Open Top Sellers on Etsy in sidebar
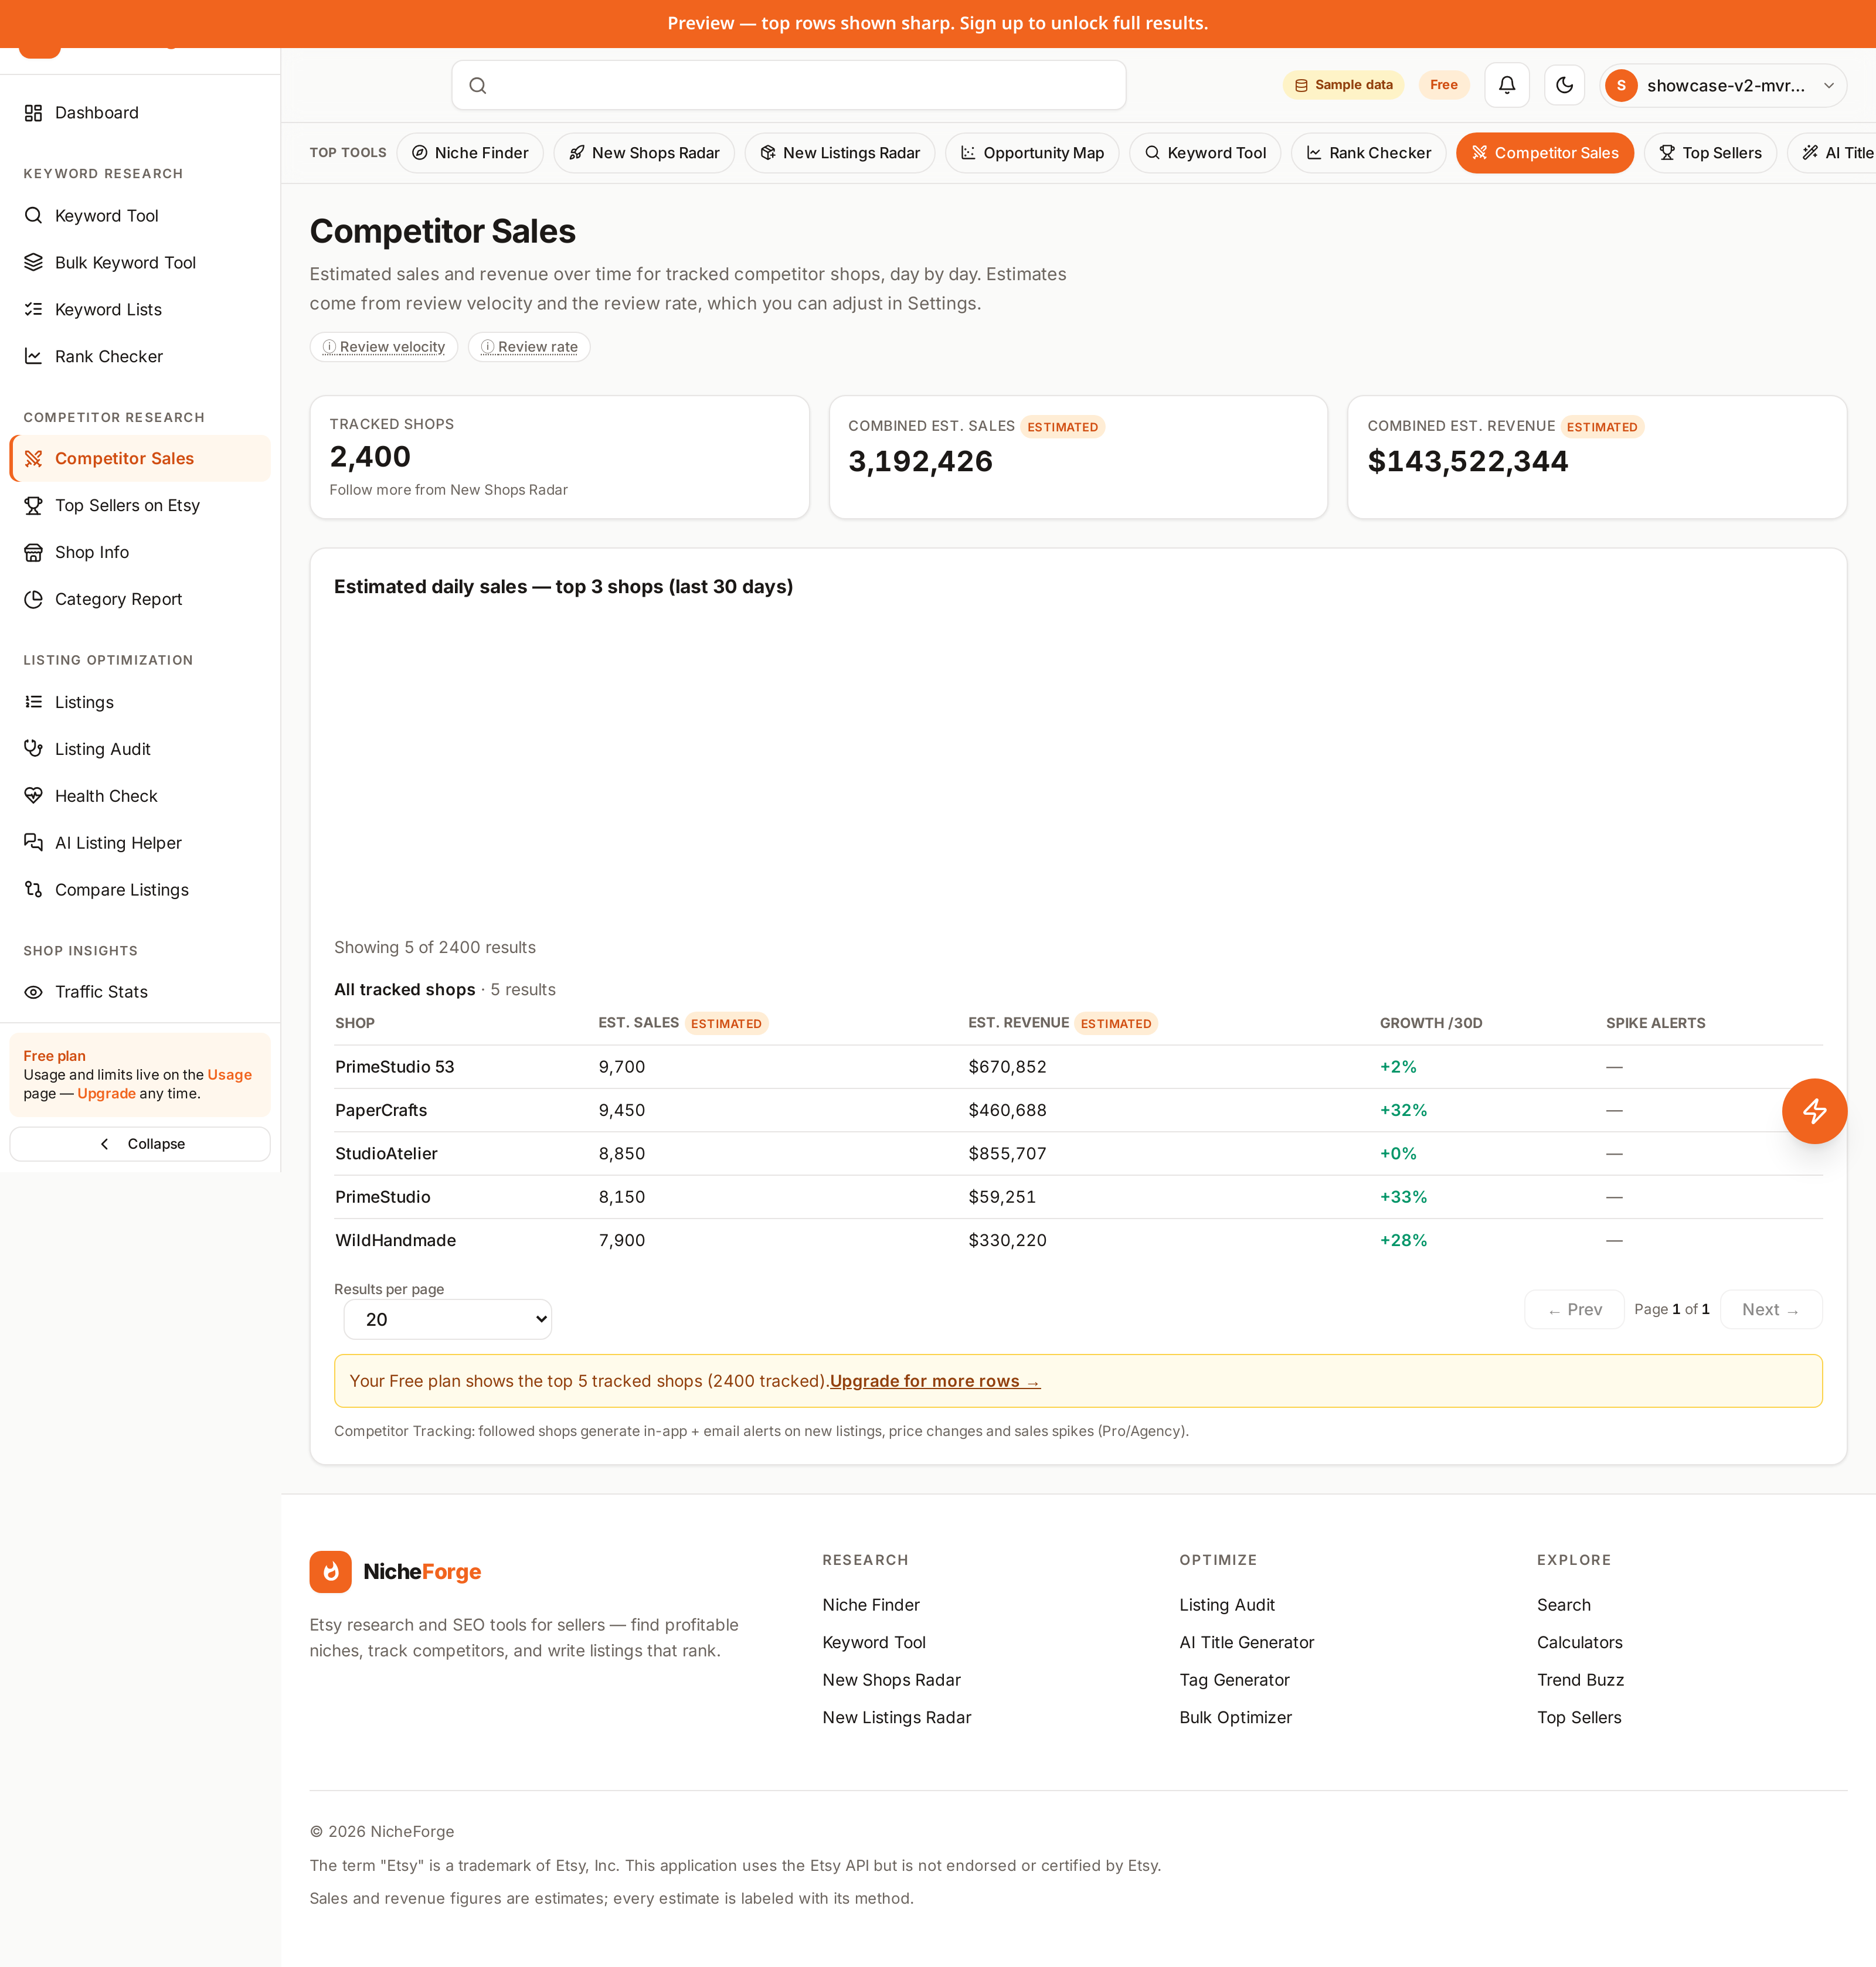Screen dimensions: 1876x1967 (x=140, y=506)
